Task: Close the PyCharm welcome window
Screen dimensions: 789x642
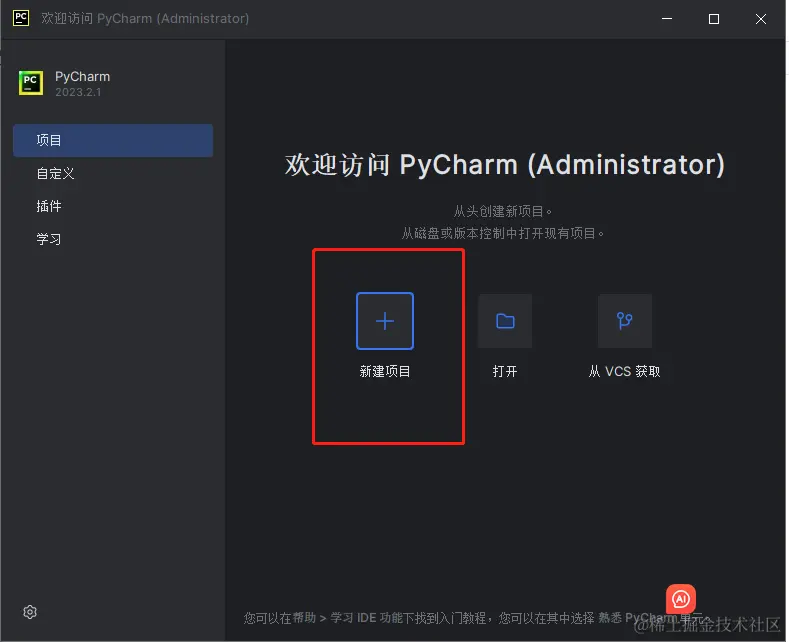Action: coord(761,19)
